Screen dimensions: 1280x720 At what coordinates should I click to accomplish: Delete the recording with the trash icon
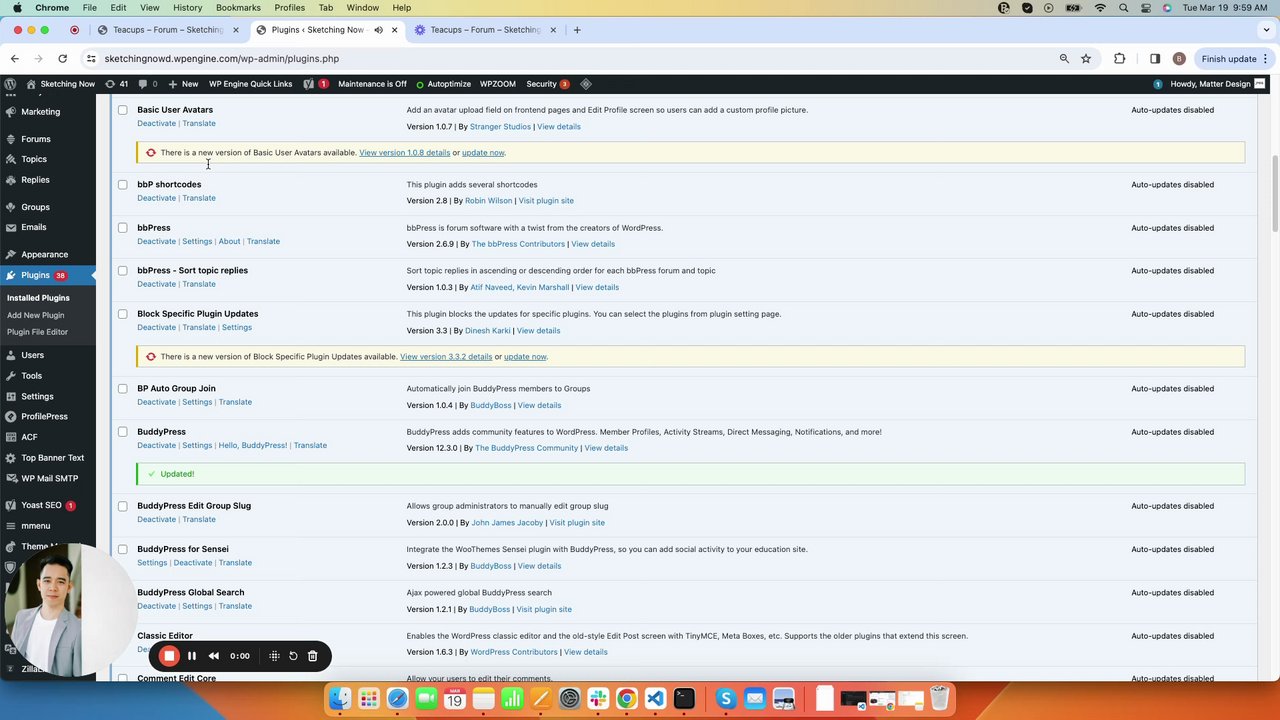pos(312,656)
